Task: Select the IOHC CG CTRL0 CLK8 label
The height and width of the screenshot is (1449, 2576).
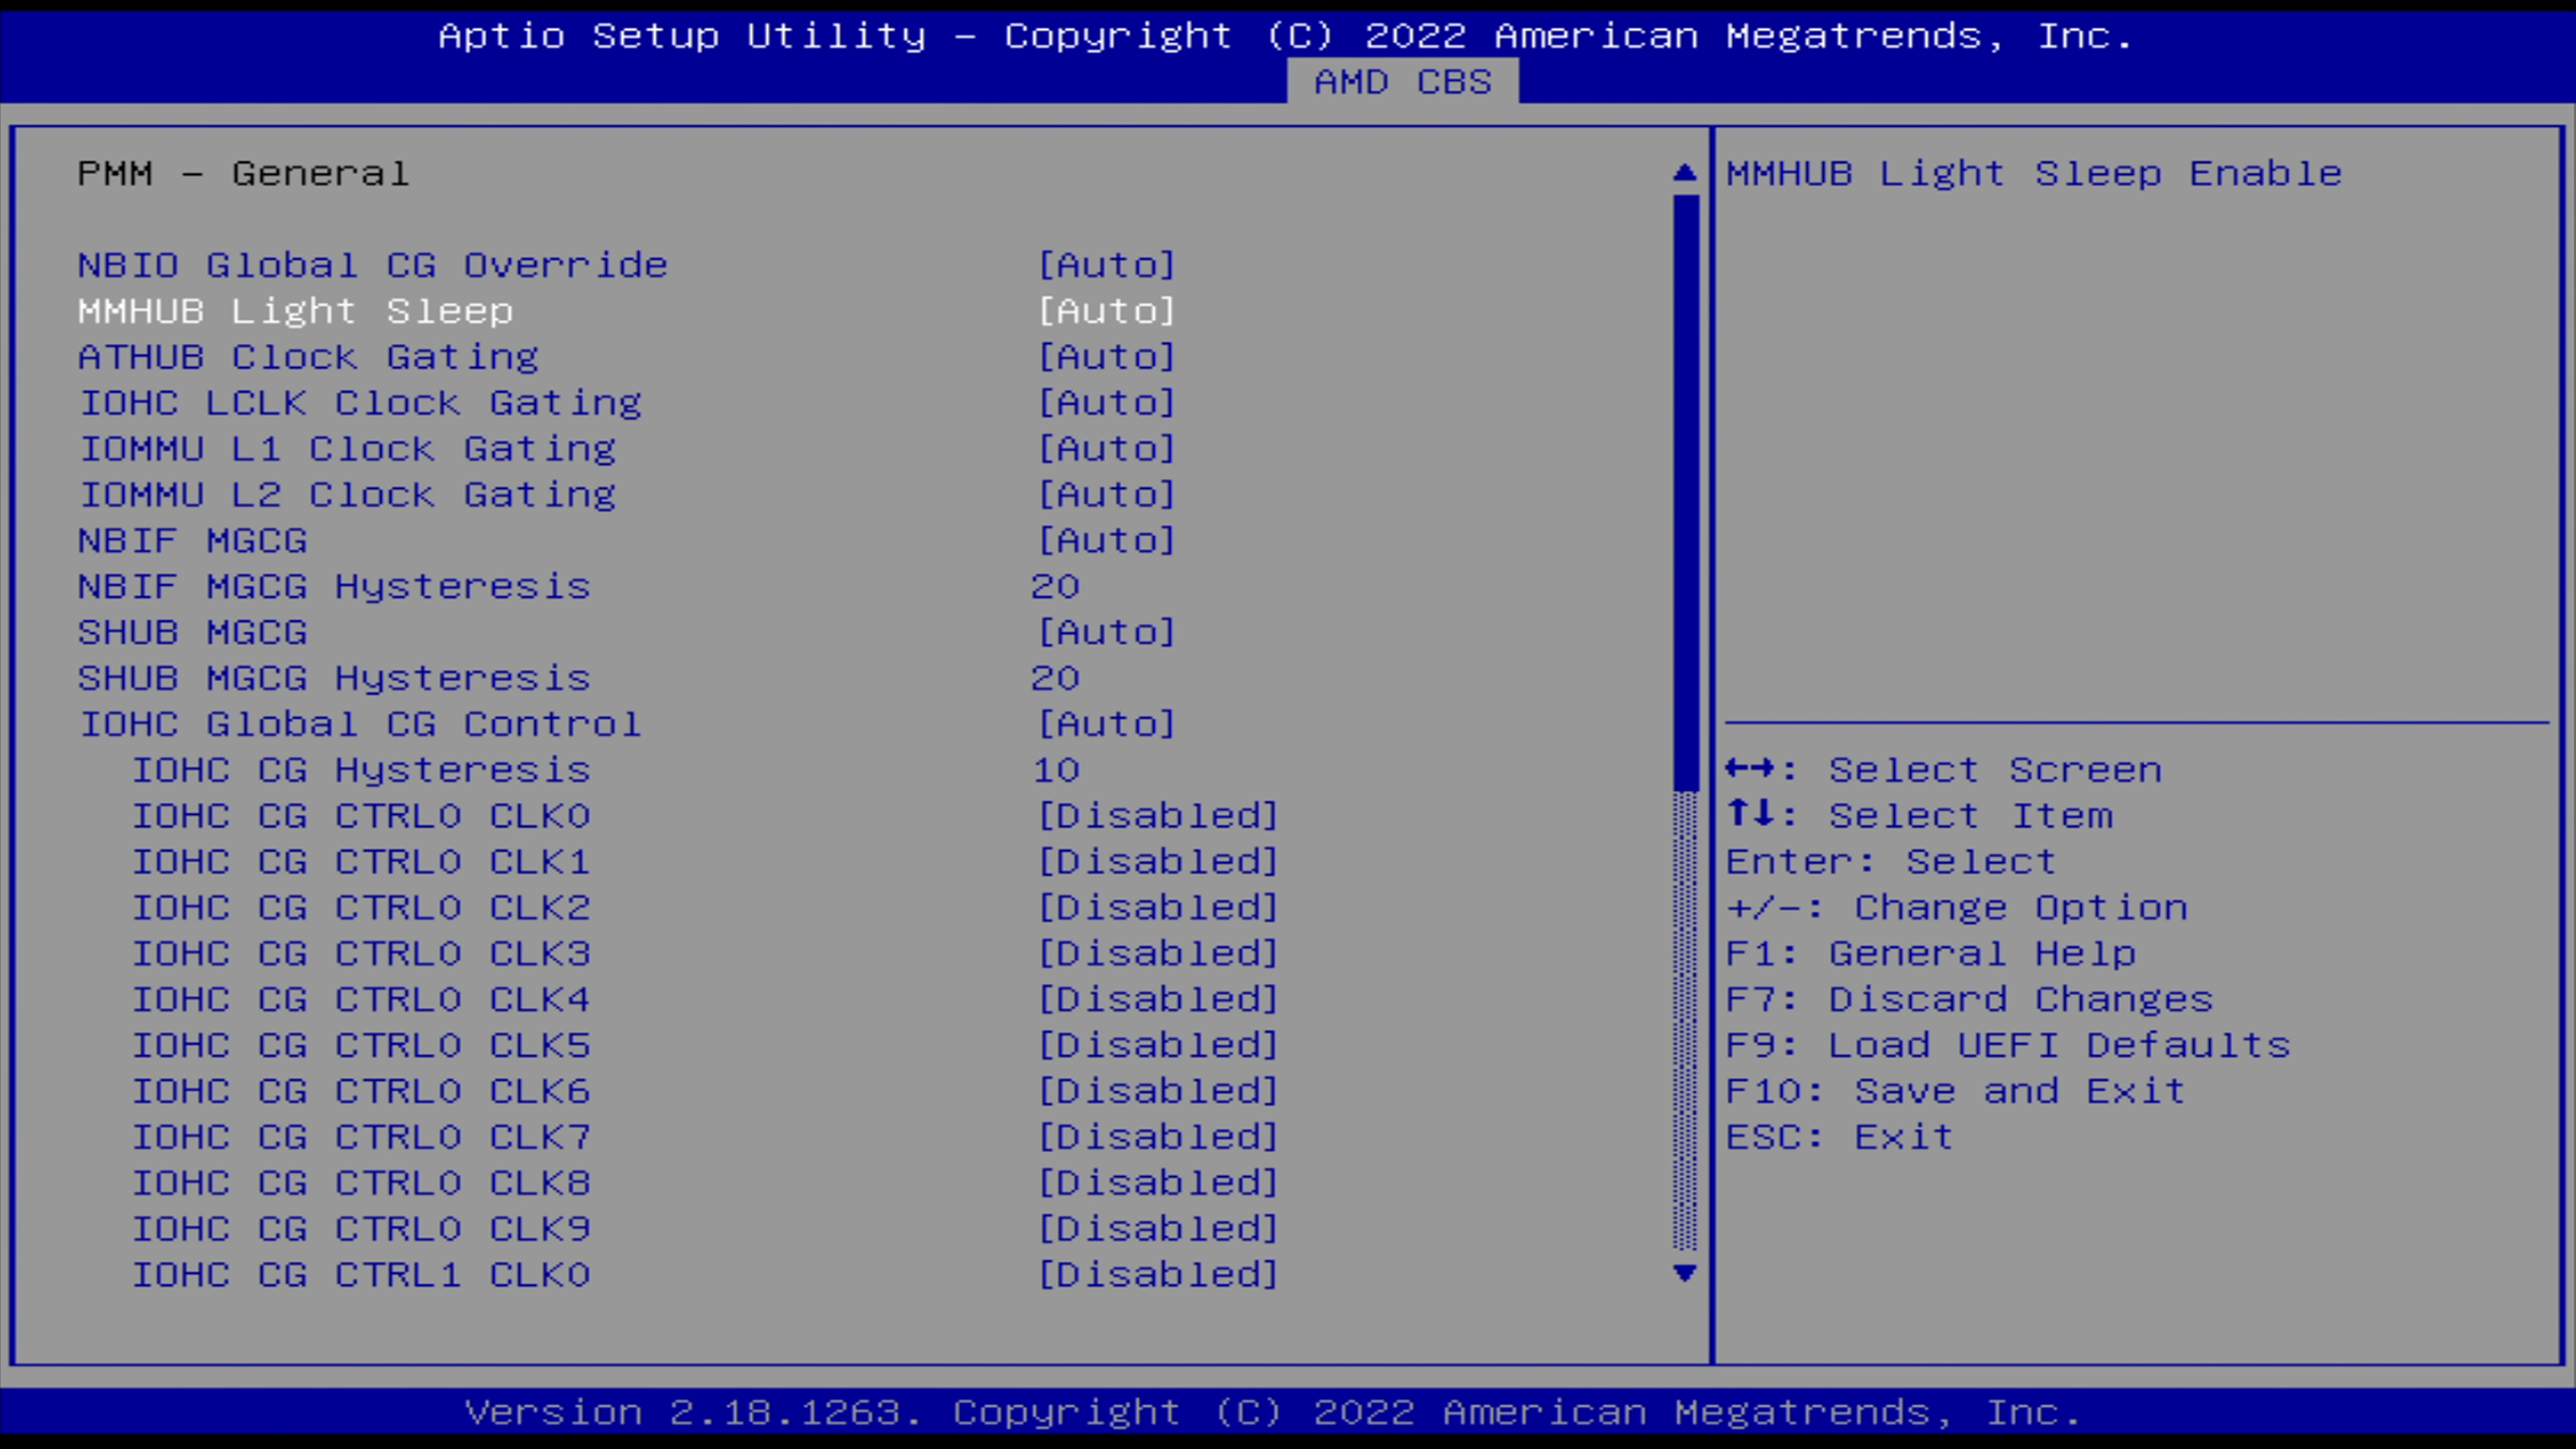Action: pos(361,1184)
